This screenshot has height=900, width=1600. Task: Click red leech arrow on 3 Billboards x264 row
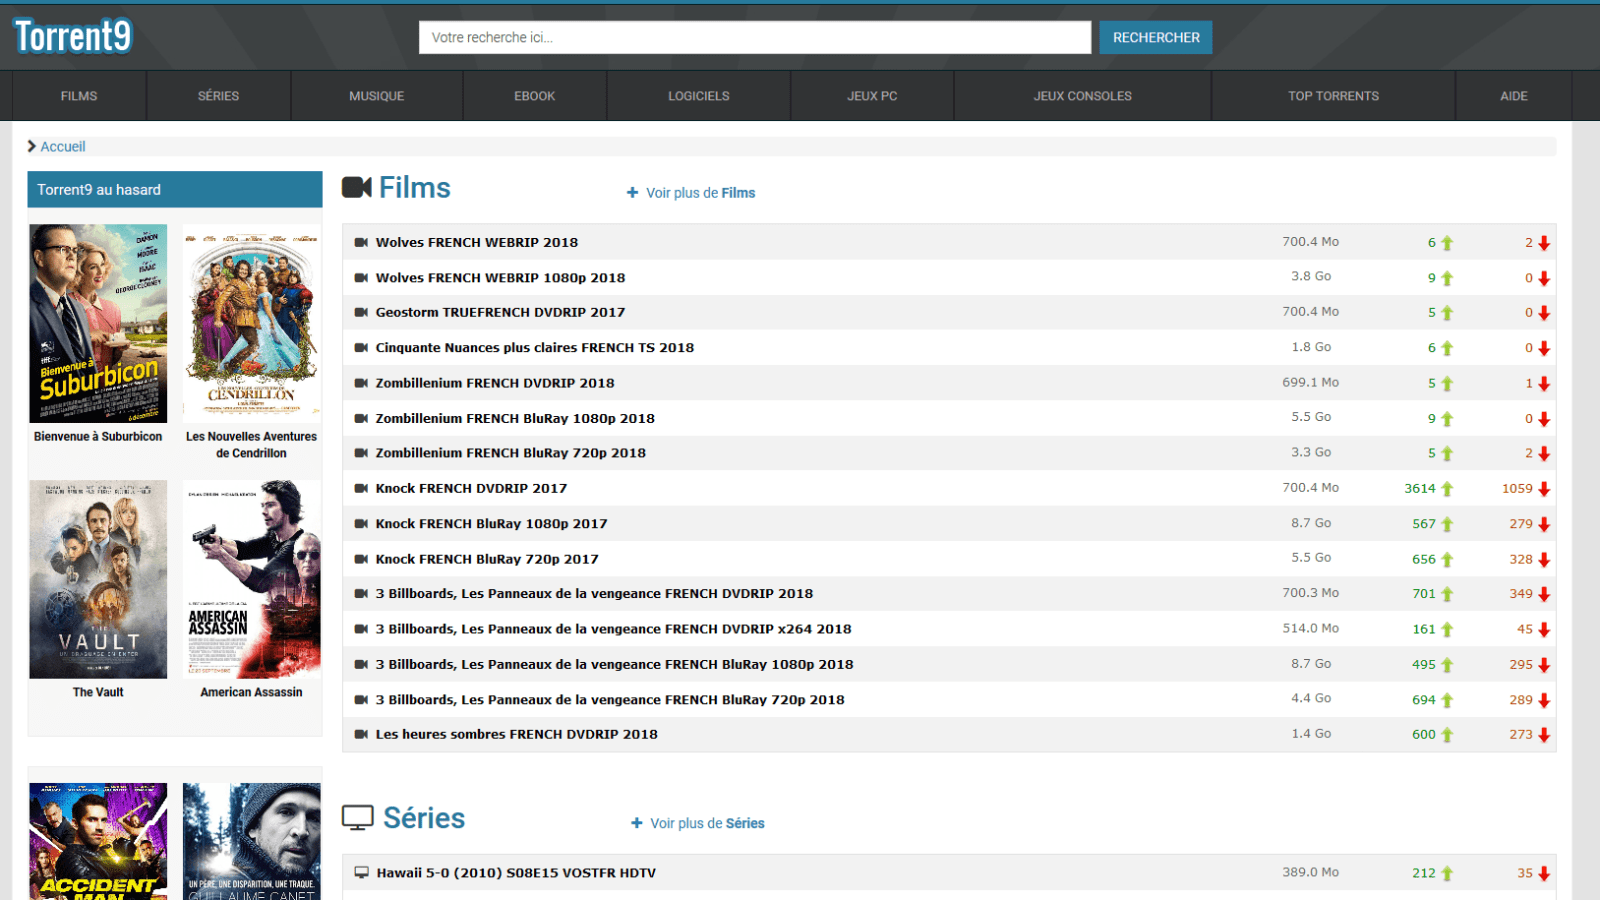1544,630
